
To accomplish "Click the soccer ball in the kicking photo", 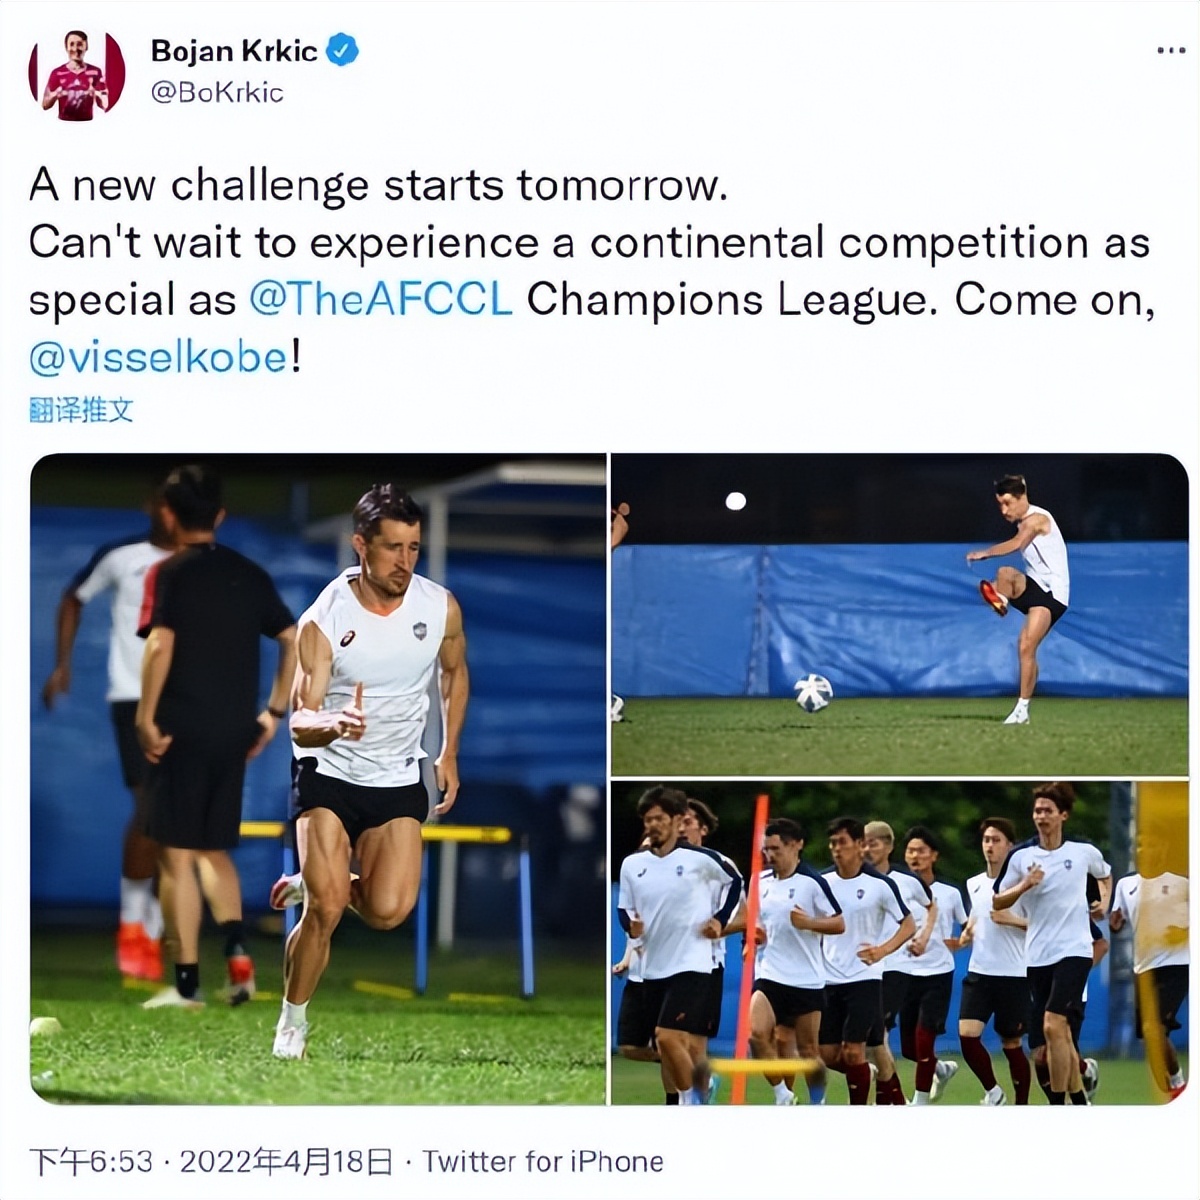I will (x=813, y=692).
